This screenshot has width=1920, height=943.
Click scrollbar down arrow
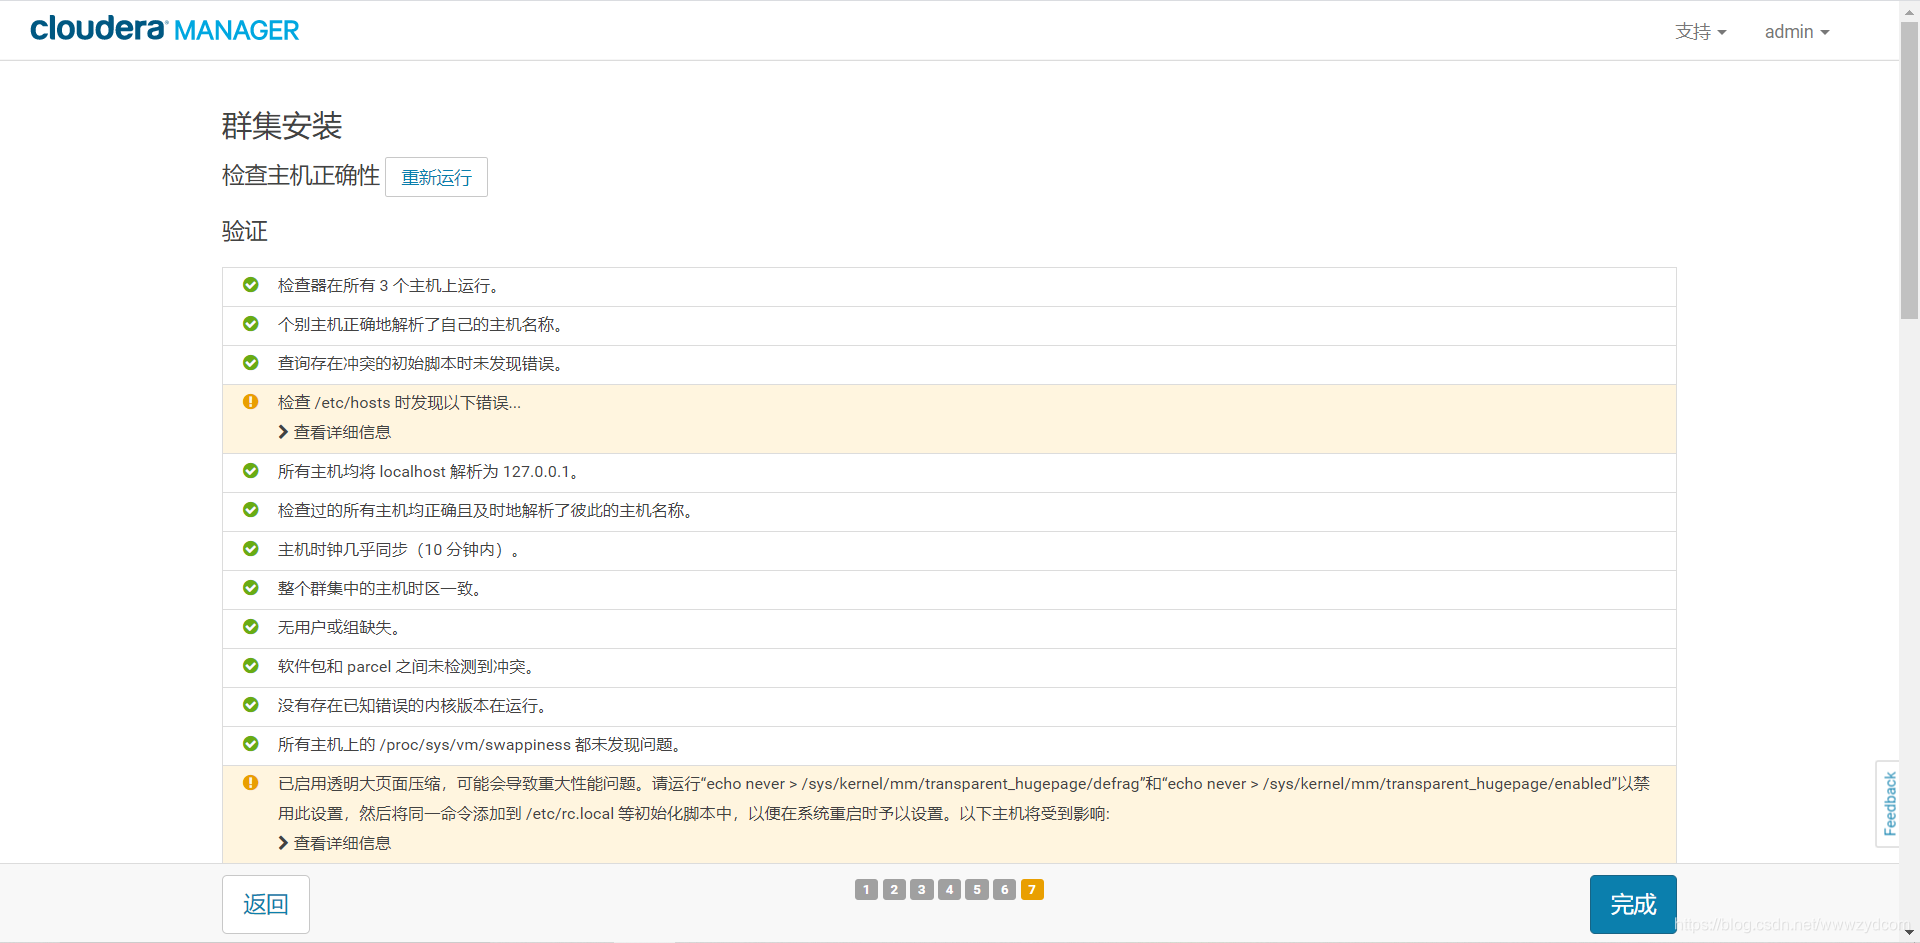1910,933
